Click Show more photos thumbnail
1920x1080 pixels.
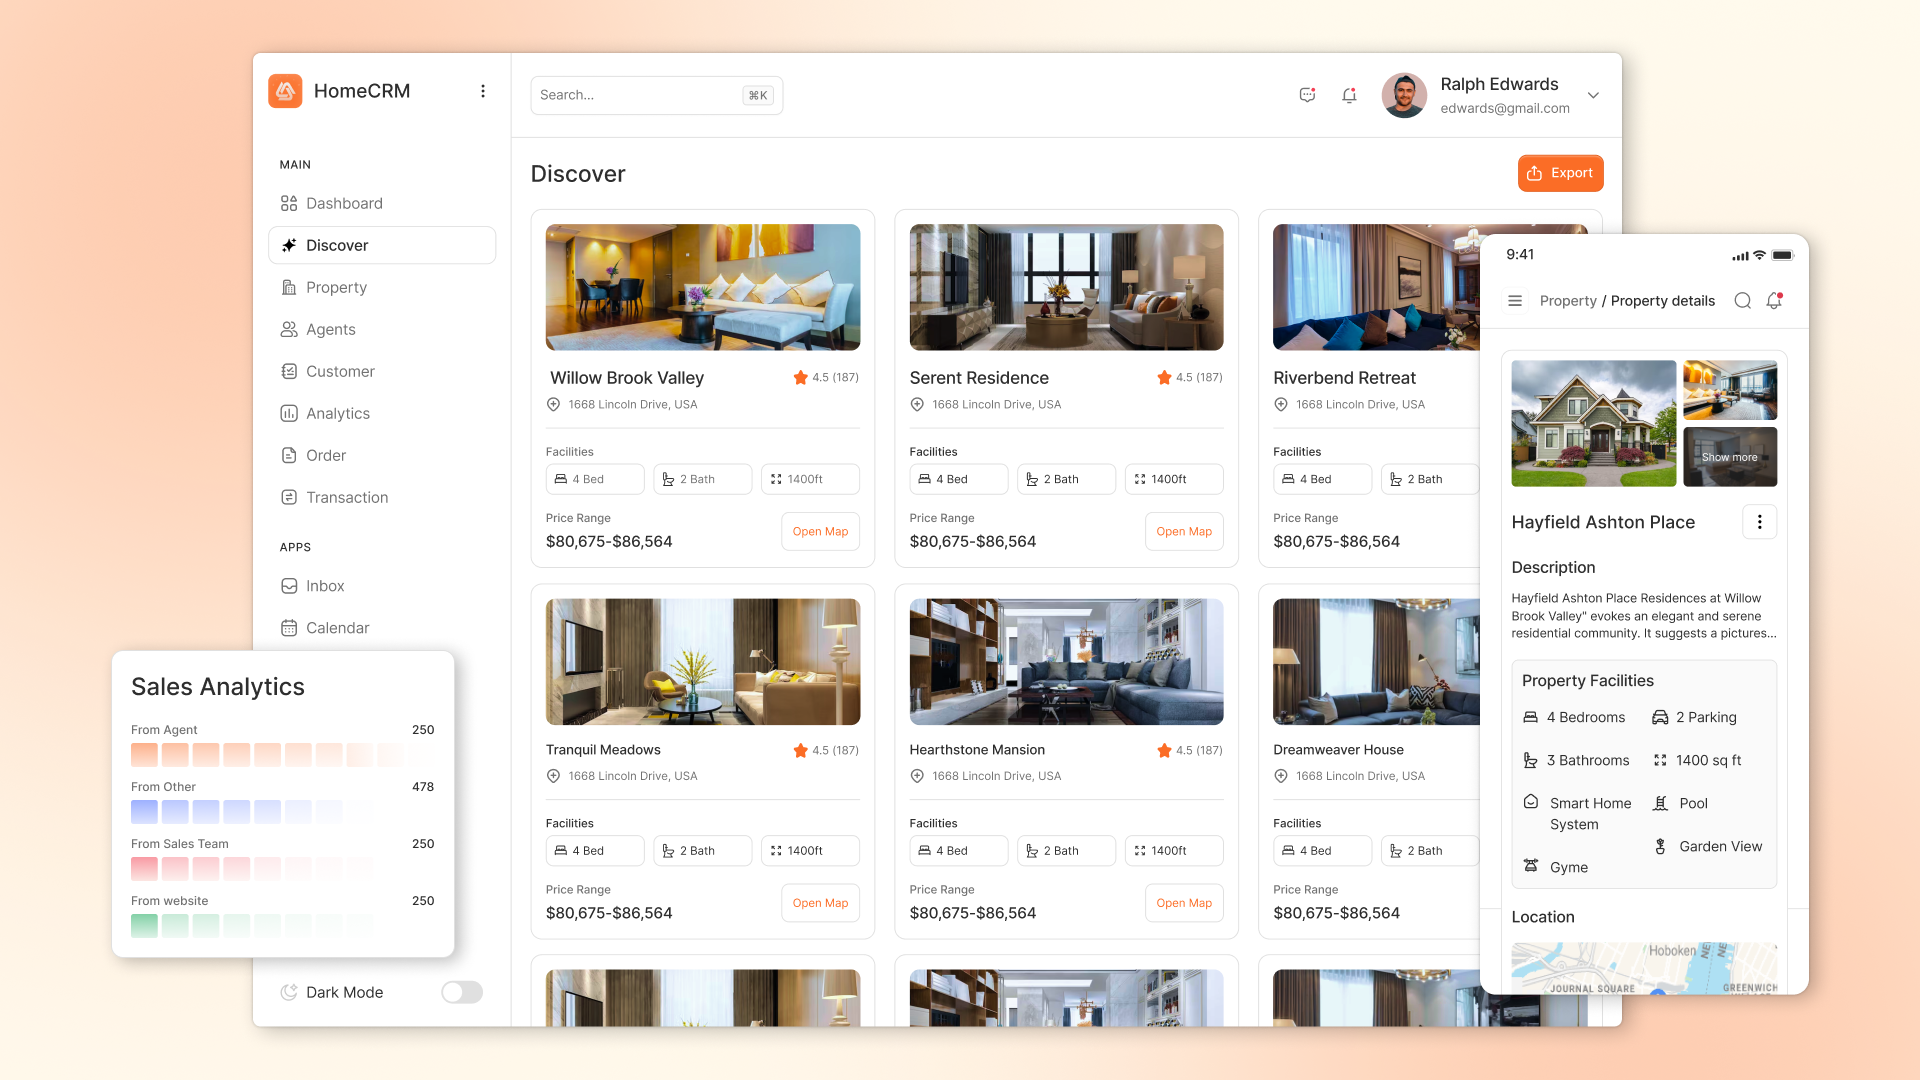(1730, 457)
